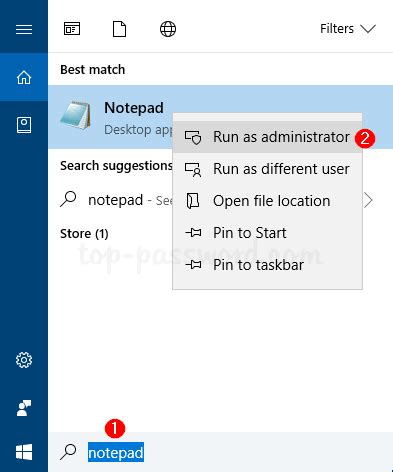Click the Search suggestions heading

[x=116, y=166]
